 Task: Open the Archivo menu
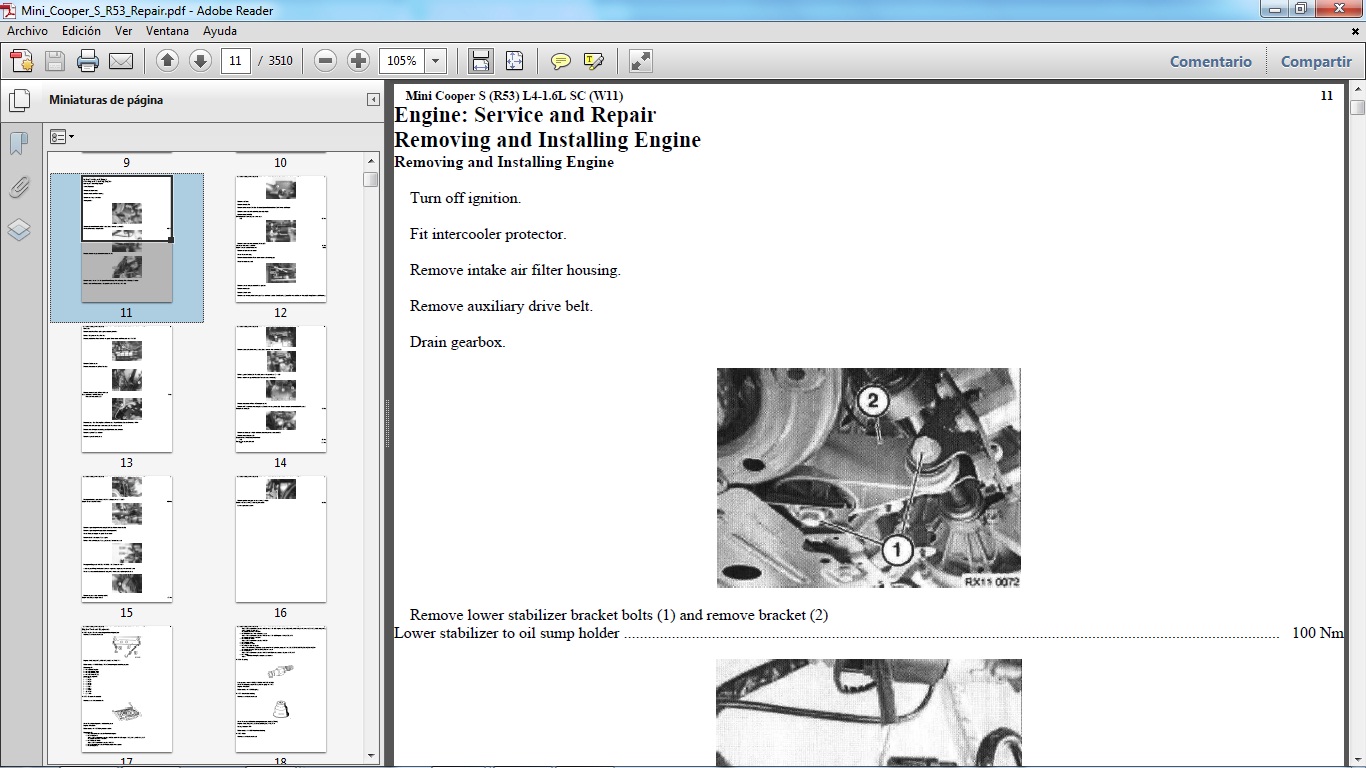(27, 31)
